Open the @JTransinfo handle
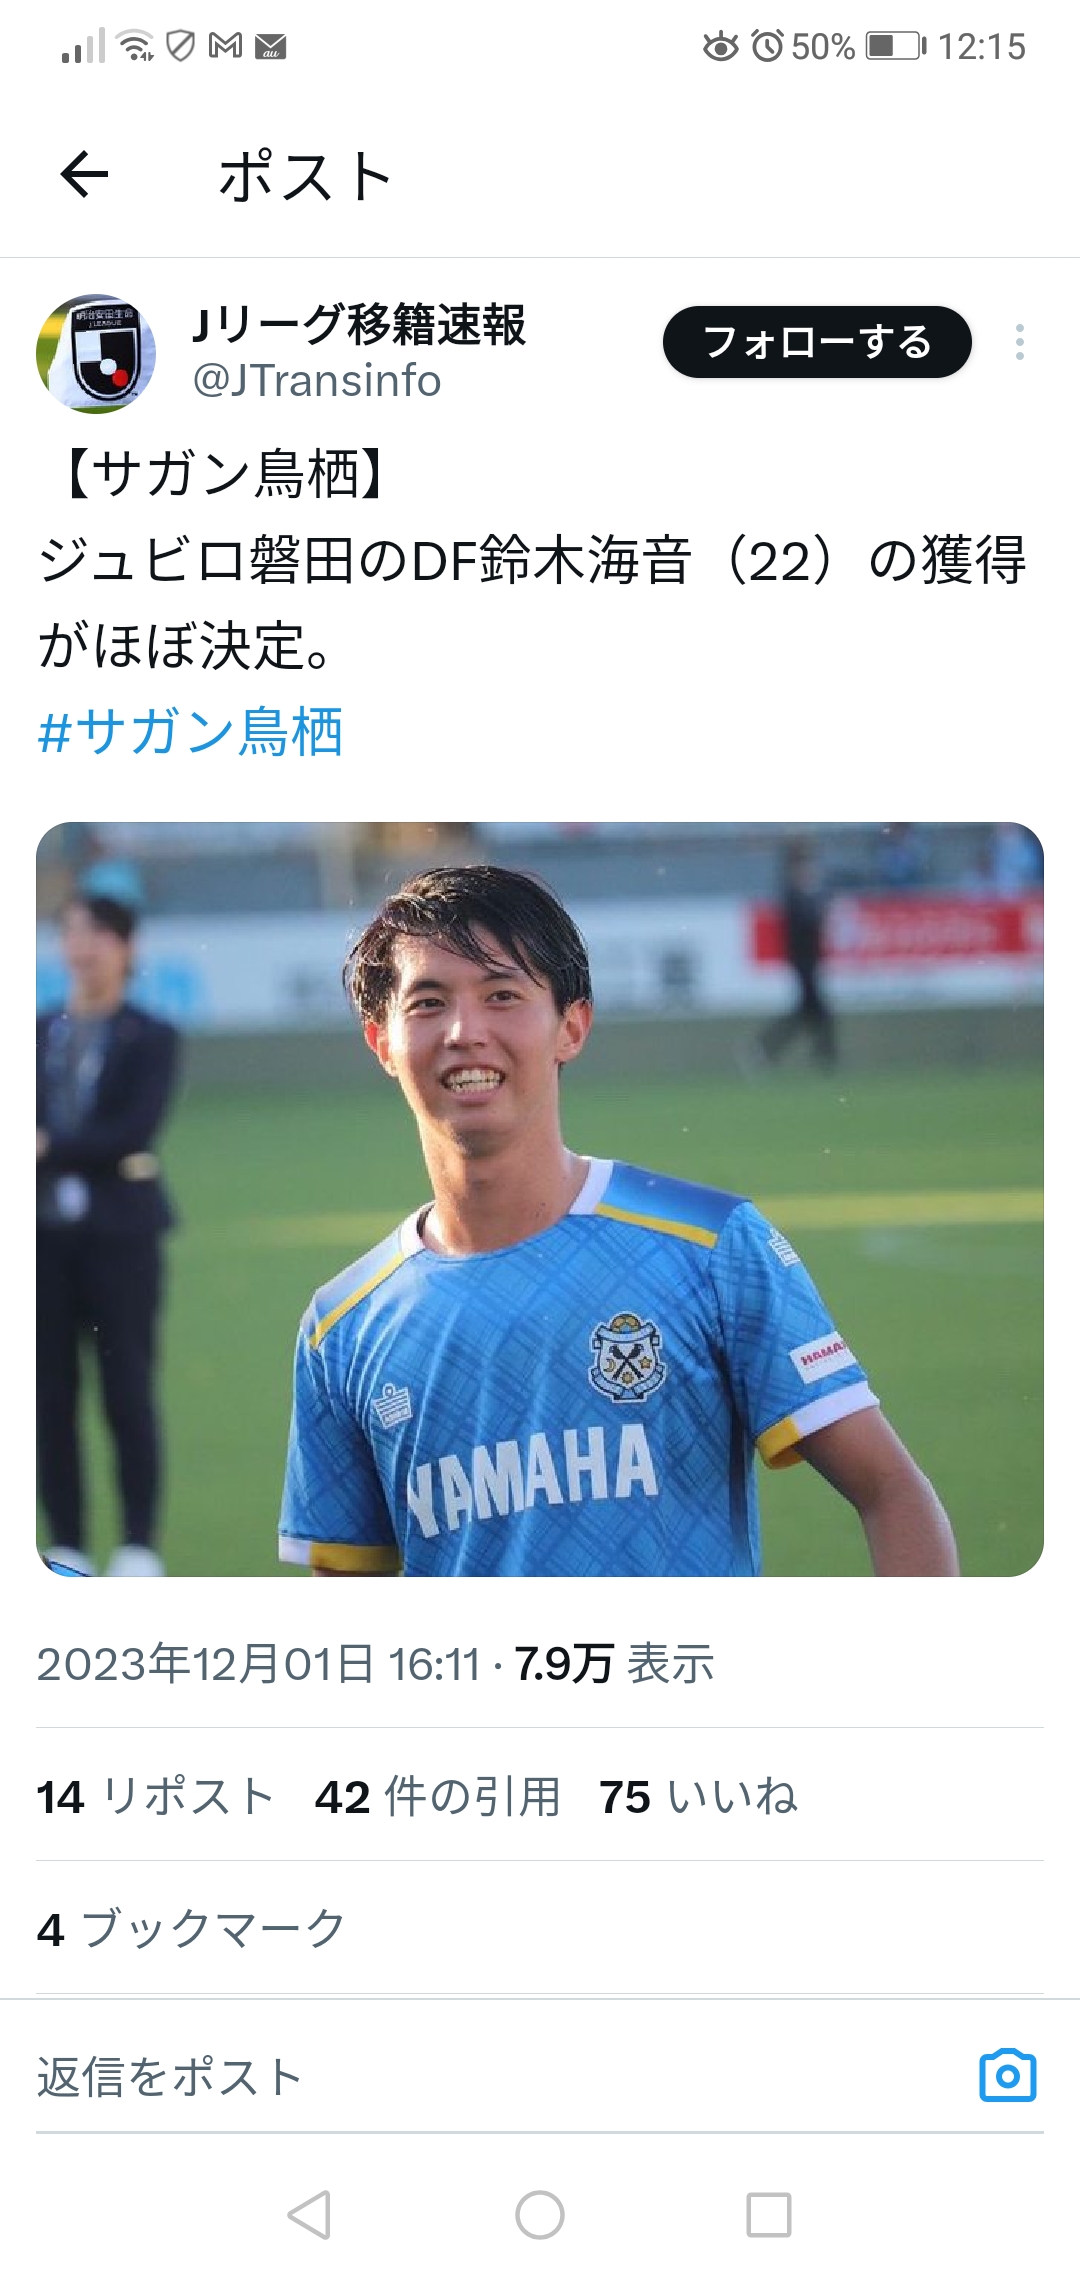The image size is (1080, 2280). pyautogui.click(x=316, y=381)
